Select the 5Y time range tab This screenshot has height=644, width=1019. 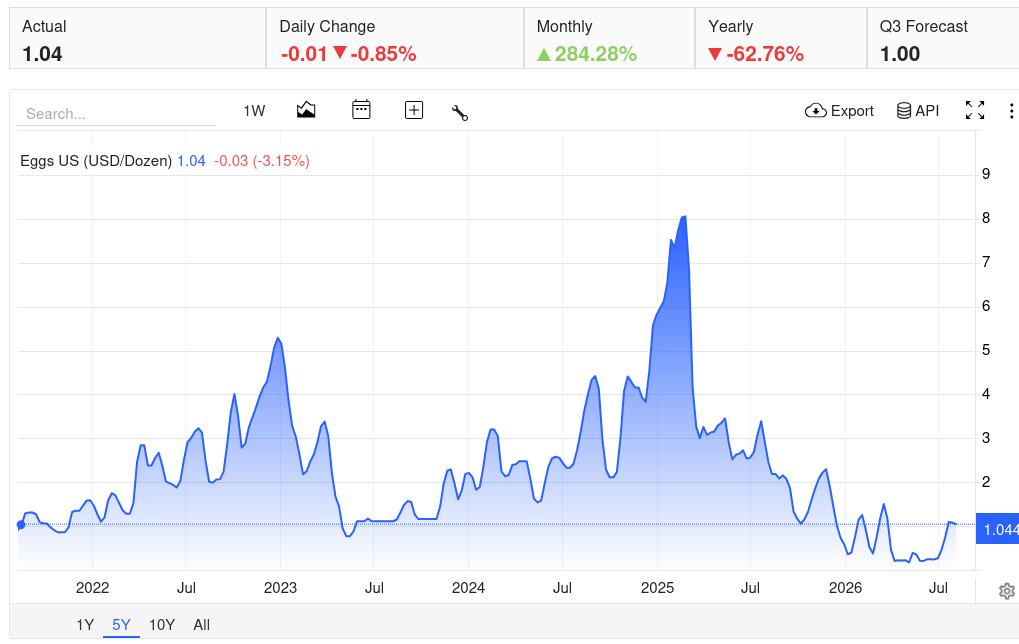(x=122, y=625)
